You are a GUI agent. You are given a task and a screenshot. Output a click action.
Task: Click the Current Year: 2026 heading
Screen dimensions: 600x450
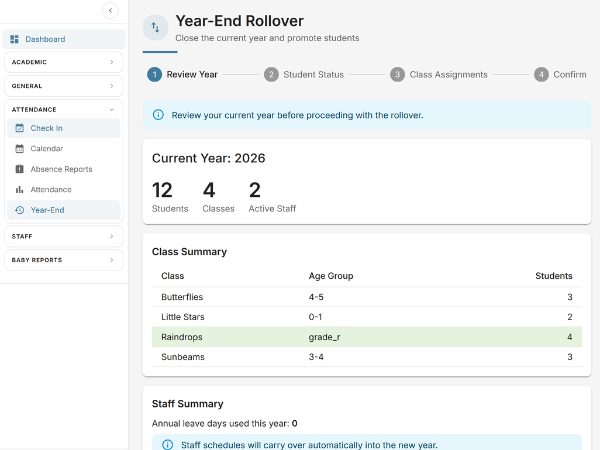209,158
